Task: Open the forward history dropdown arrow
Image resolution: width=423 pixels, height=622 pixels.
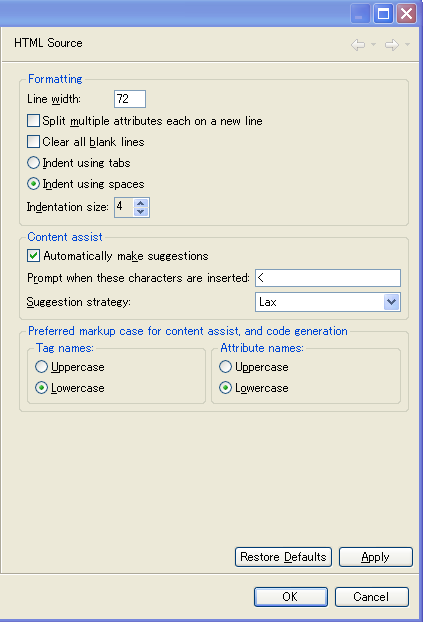Action: pyautogui.click(x=408, y=44)
